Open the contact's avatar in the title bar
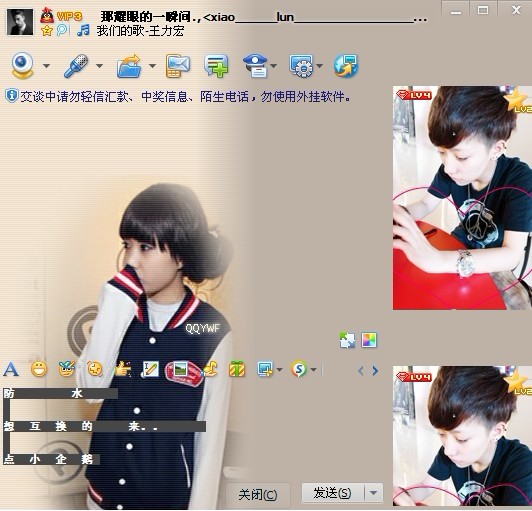The height and width of the screenshot is (511, 532). point(20,22)
